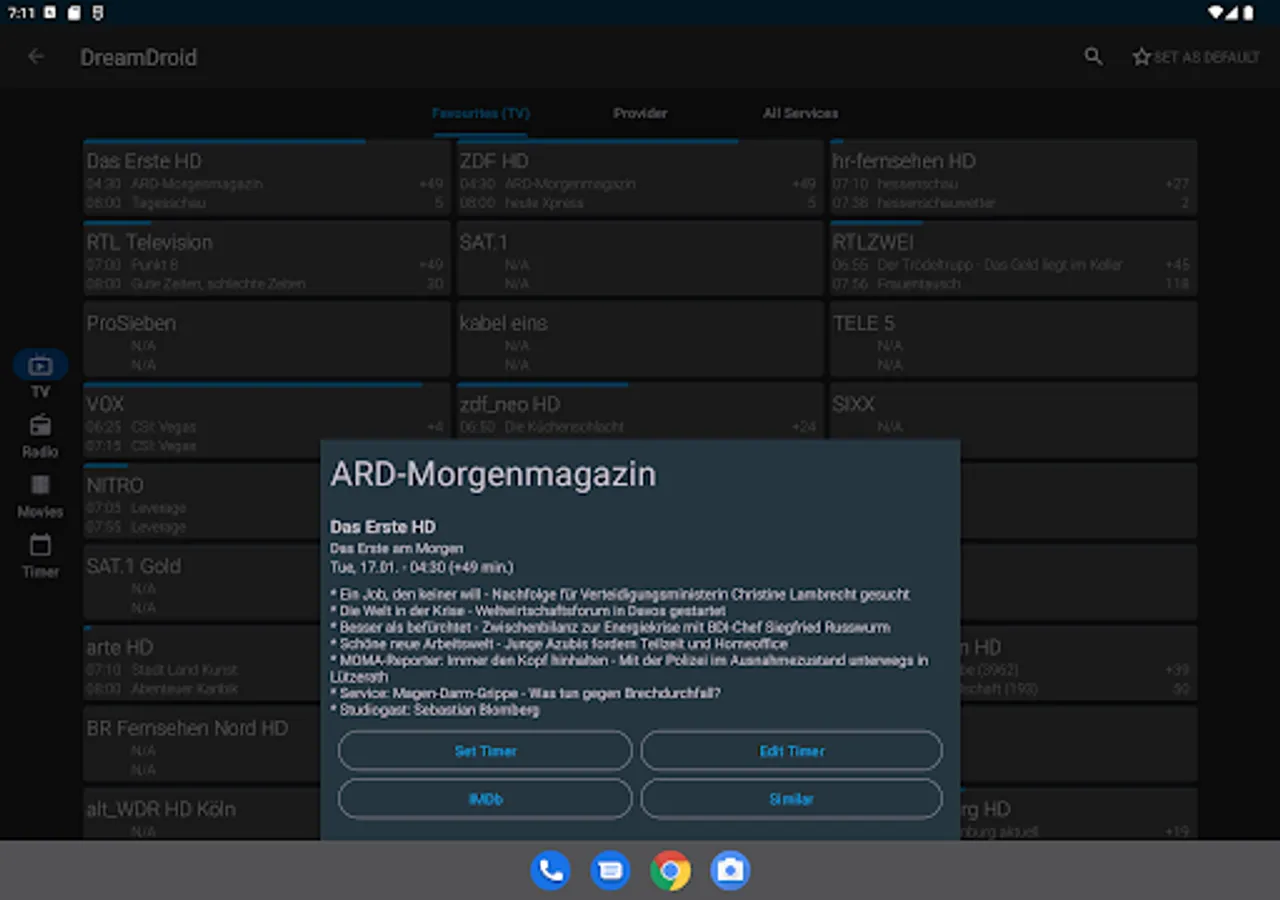Open the Phone app in the dock
Image resolution: width=1280 pixels, height=900 pixels.
(x=550, y=870)
